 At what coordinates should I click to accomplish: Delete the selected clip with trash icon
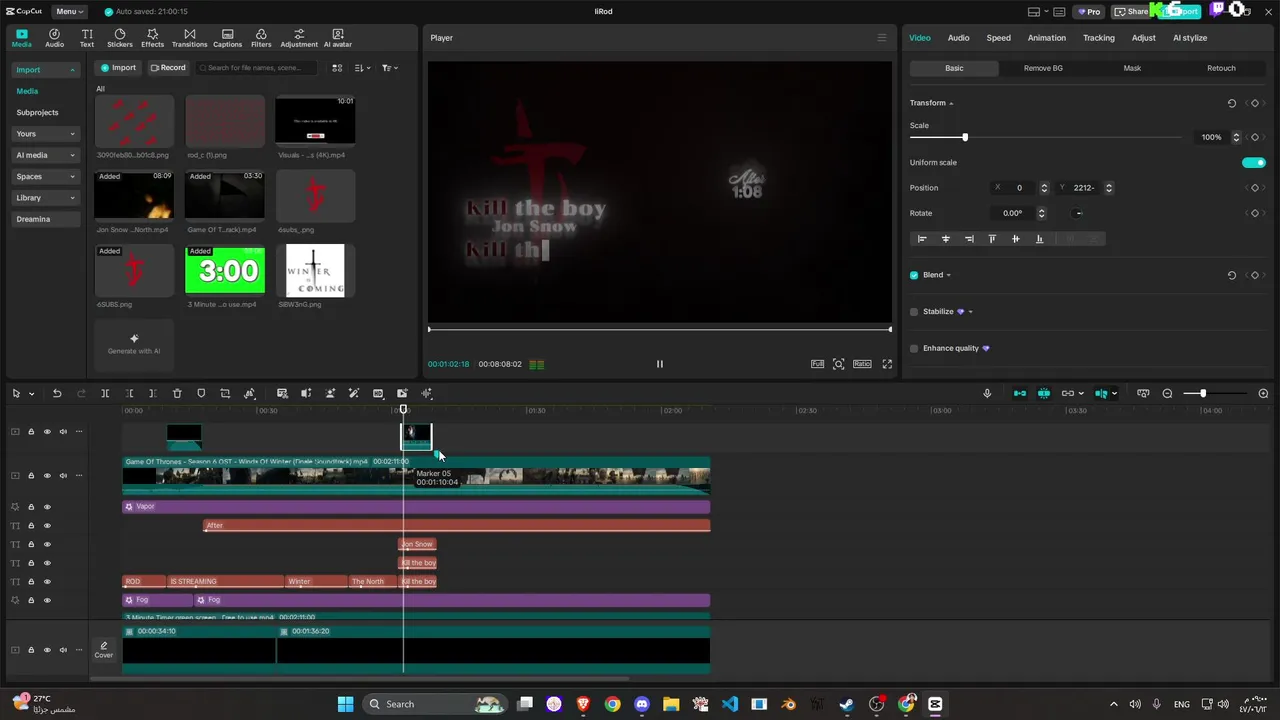click(x=177, y=394)
